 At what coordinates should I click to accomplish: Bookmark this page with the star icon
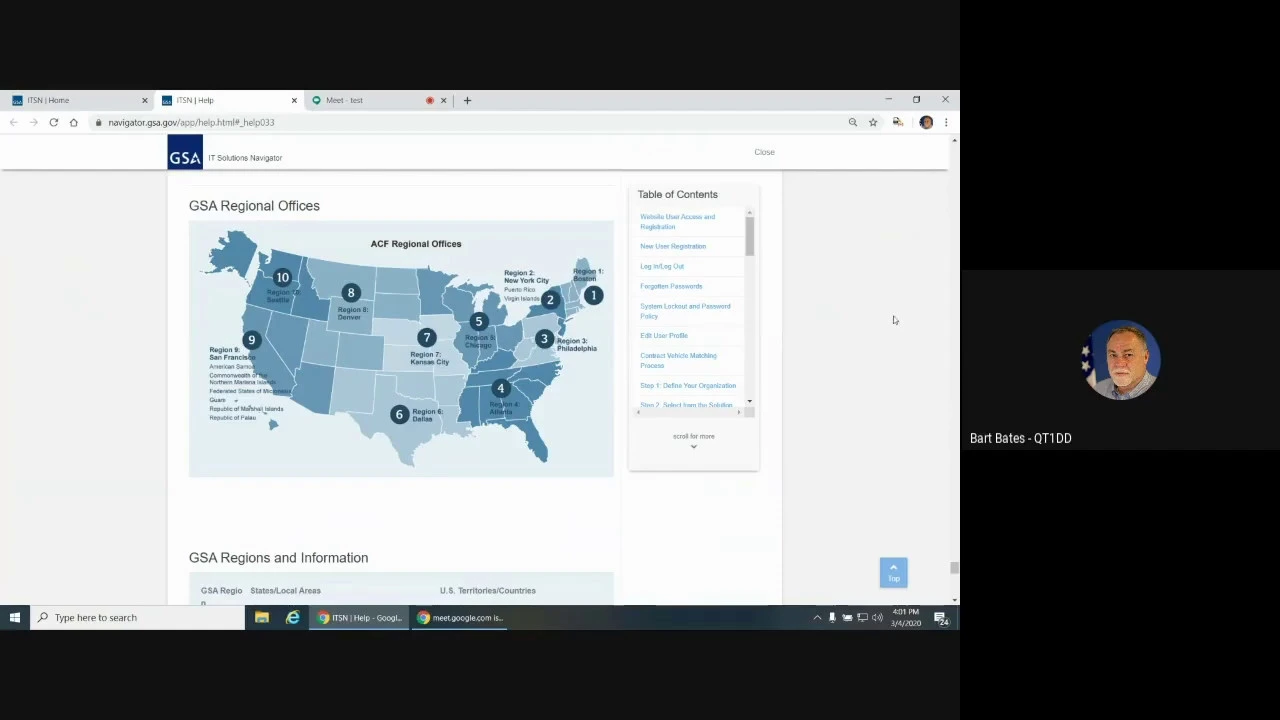point(873,122)
